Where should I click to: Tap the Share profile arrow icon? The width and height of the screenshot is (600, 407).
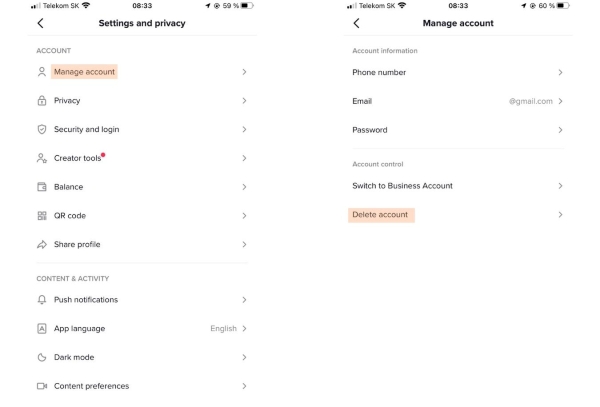point(42,244)
